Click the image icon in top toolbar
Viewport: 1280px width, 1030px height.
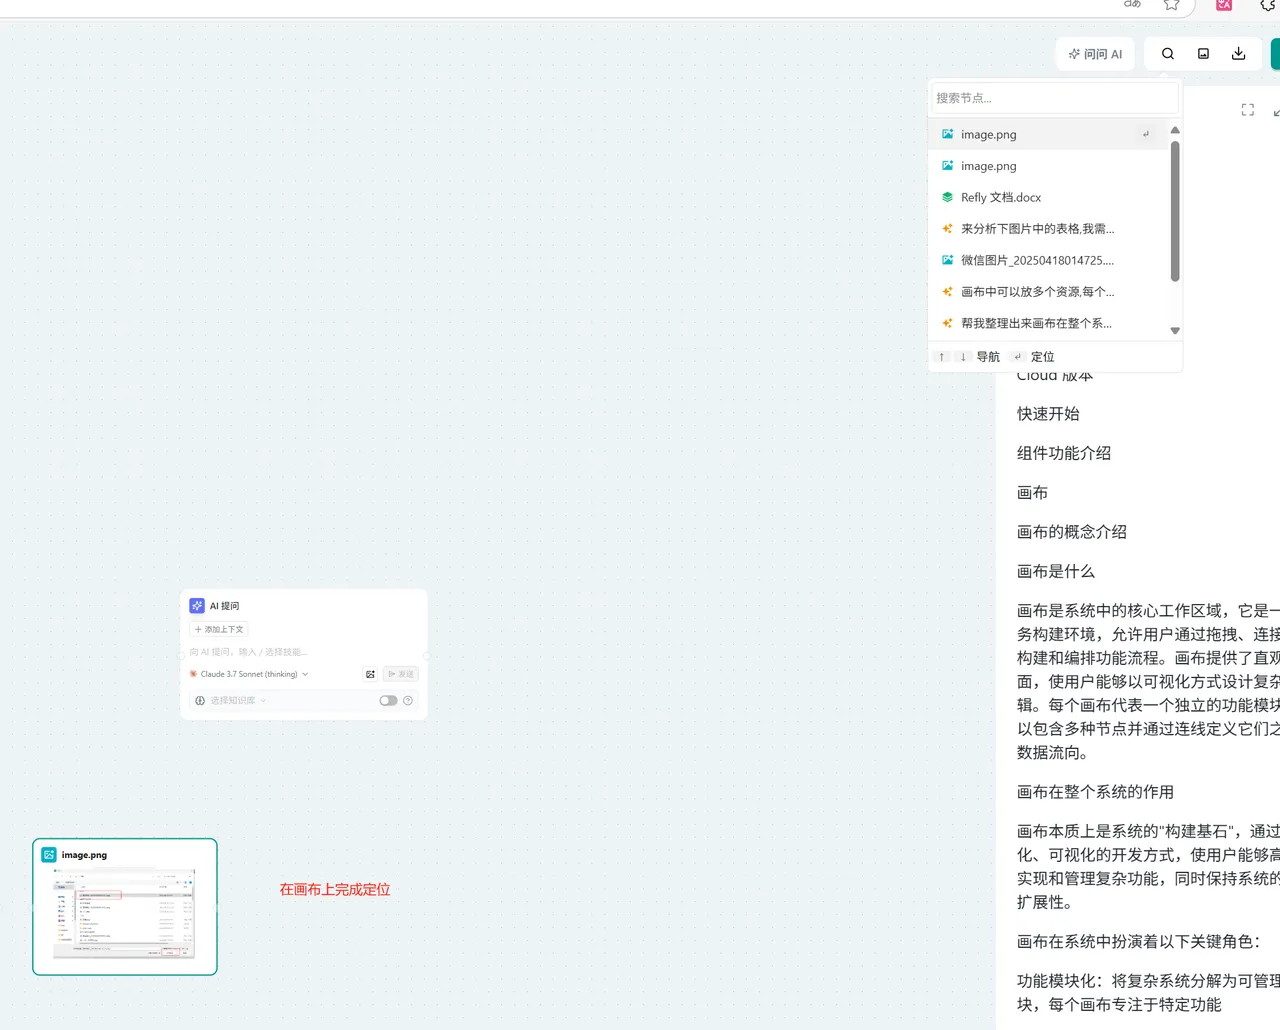pos(1203,54)
